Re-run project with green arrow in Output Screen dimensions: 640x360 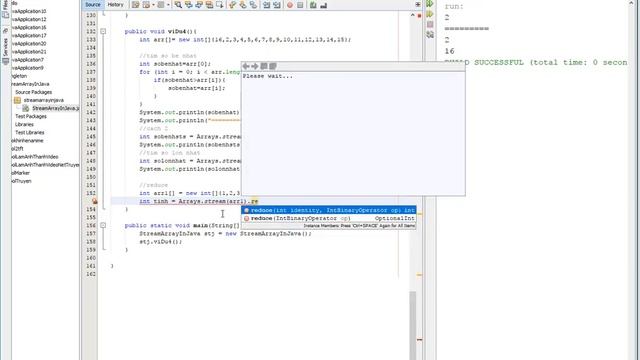[430, 4]
